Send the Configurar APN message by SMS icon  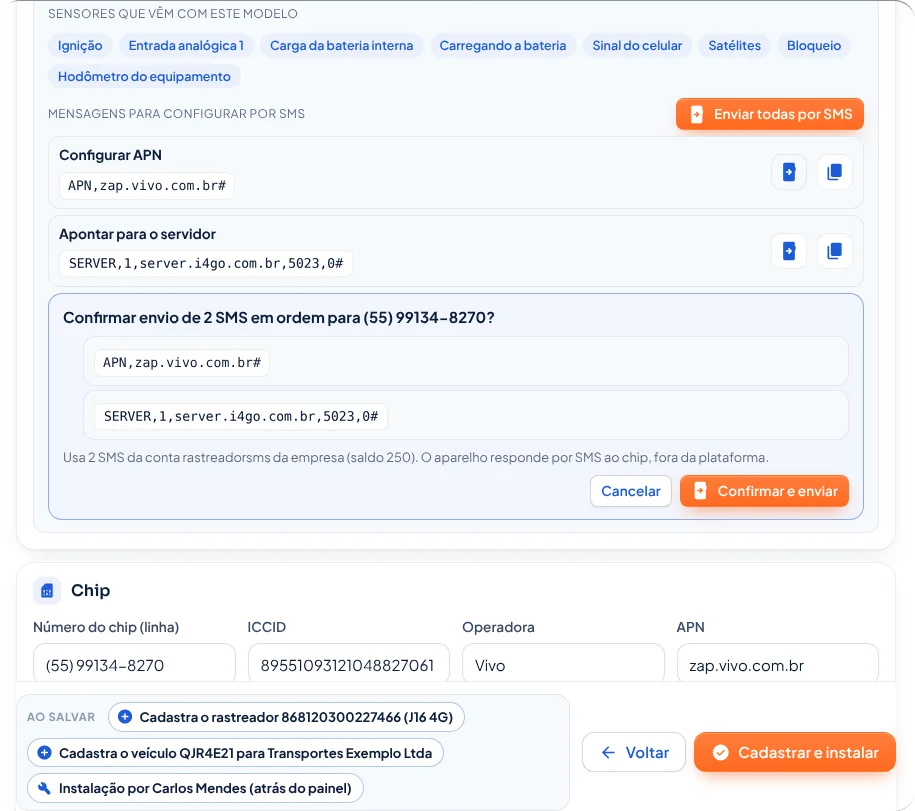click(788, 172)
